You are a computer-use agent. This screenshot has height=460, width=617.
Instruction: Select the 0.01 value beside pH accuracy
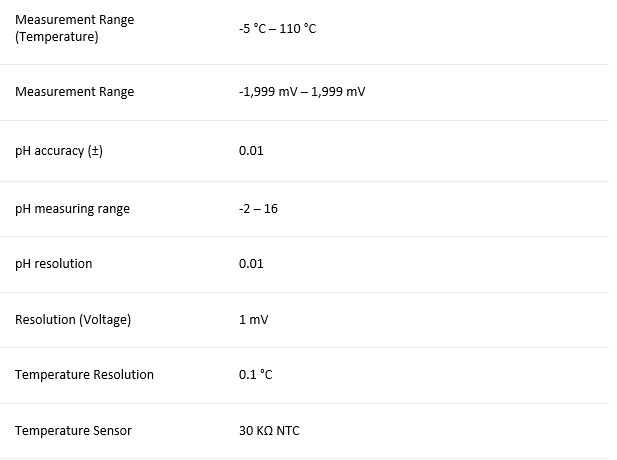pos(251,151)
